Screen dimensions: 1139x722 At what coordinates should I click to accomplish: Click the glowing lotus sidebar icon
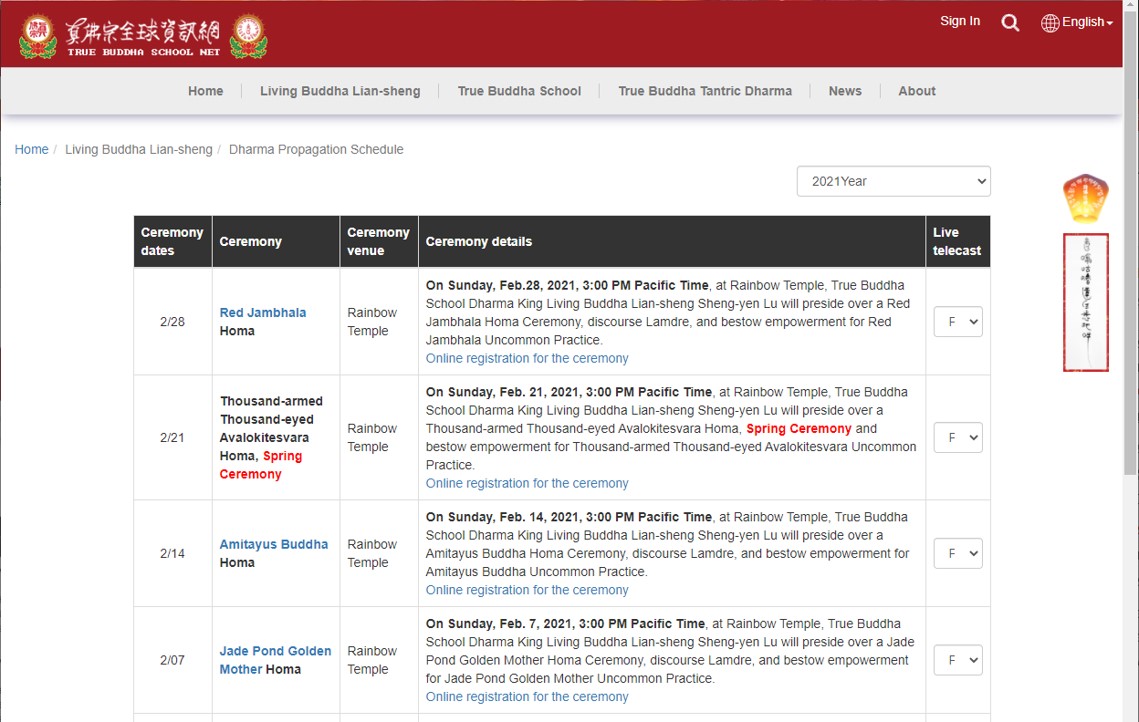coord(1085,199)
